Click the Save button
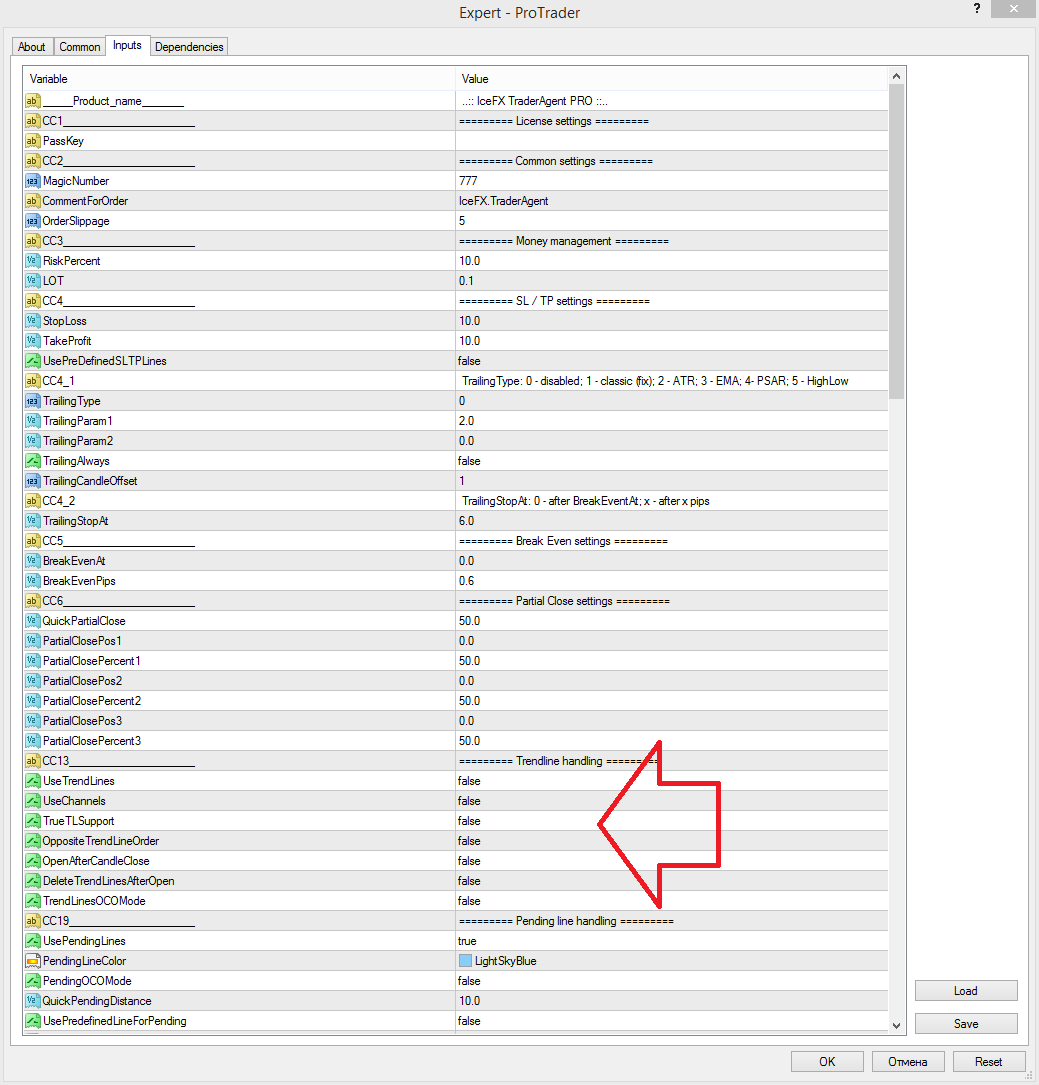 (966, 1024)
